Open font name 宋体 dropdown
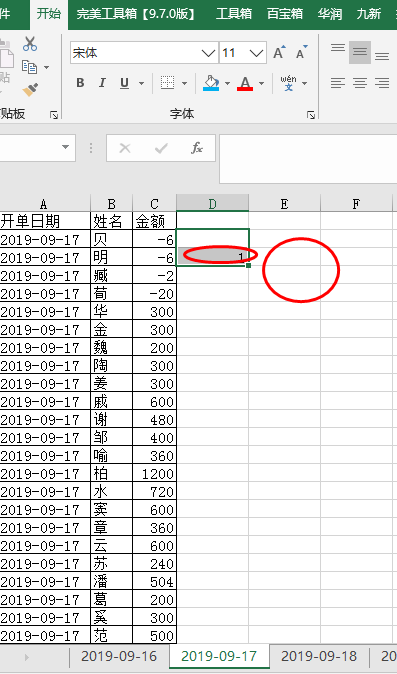 [209, 53]
